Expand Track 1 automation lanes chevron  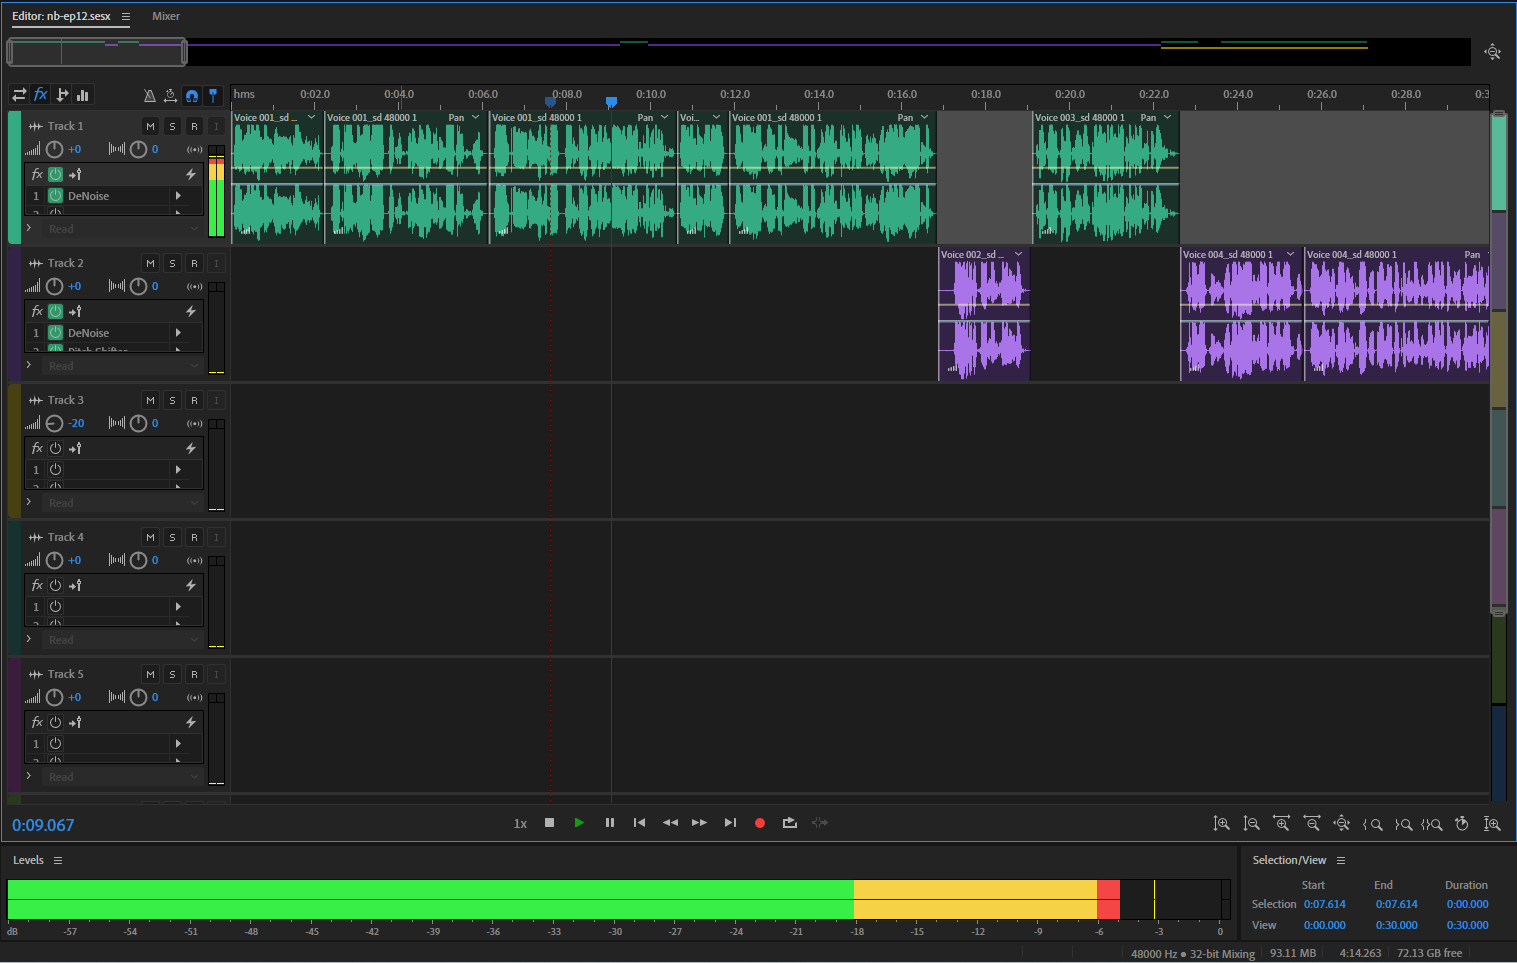pyautogui.click(x=29, y=228)
